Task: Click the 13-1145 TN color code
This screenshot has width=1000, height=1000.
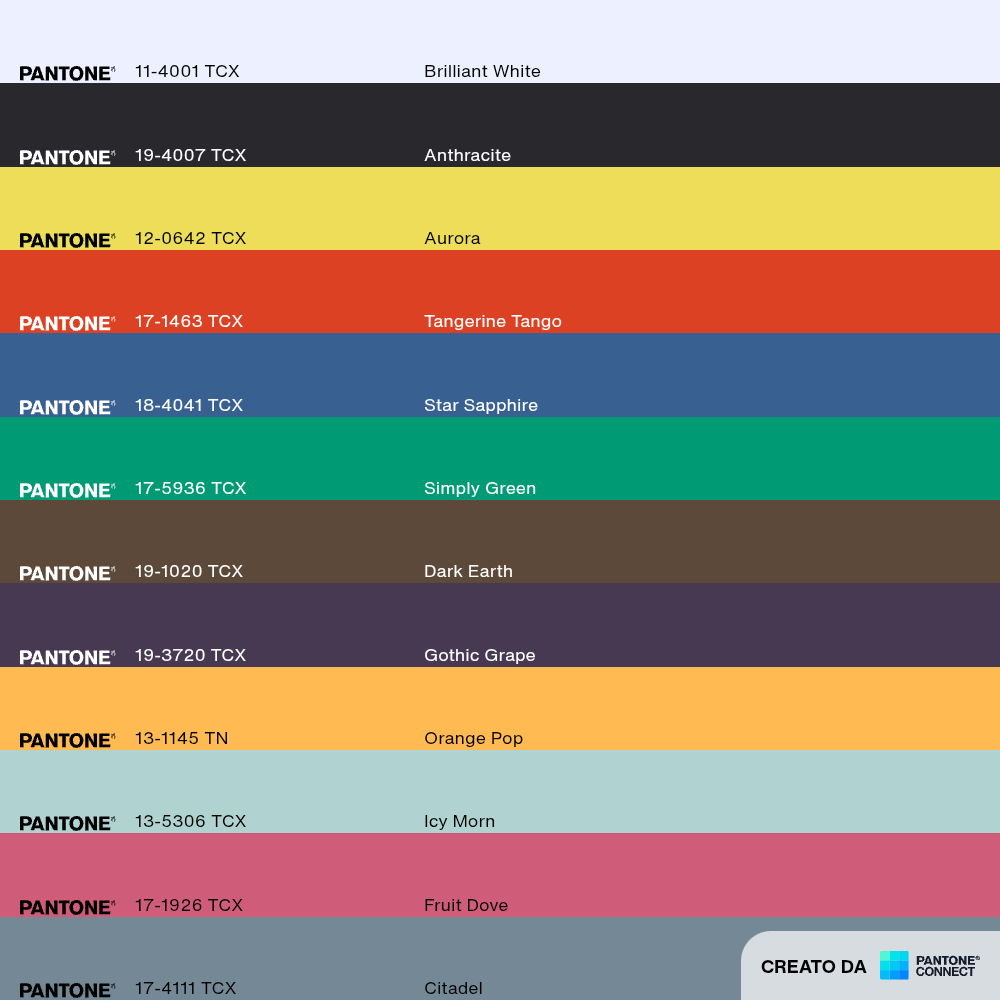Action: [181, 738]
